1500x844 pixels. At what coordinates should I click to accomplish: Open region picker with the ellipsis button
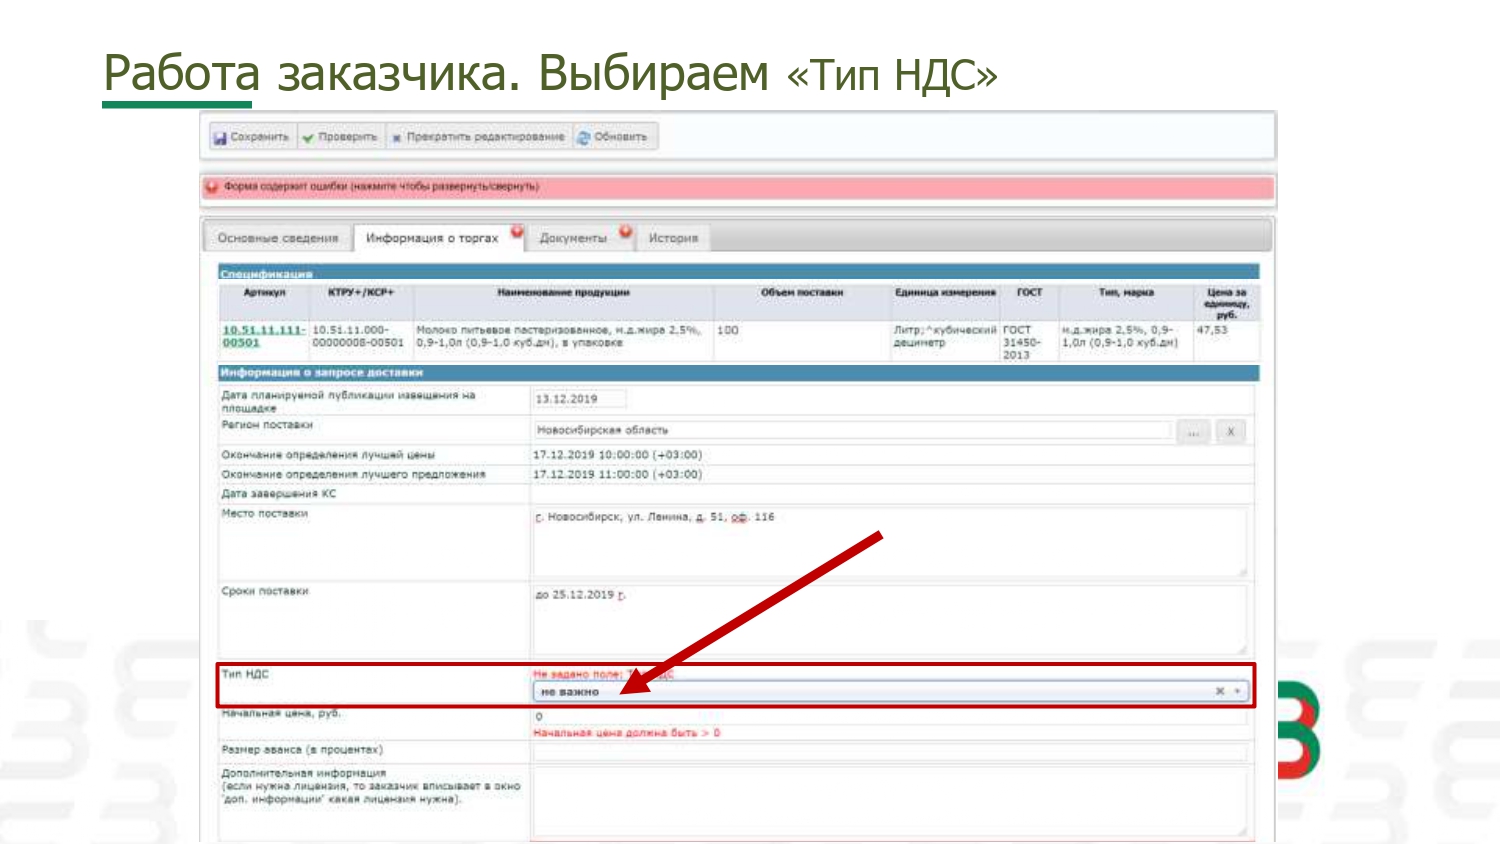coord(1192,432)
